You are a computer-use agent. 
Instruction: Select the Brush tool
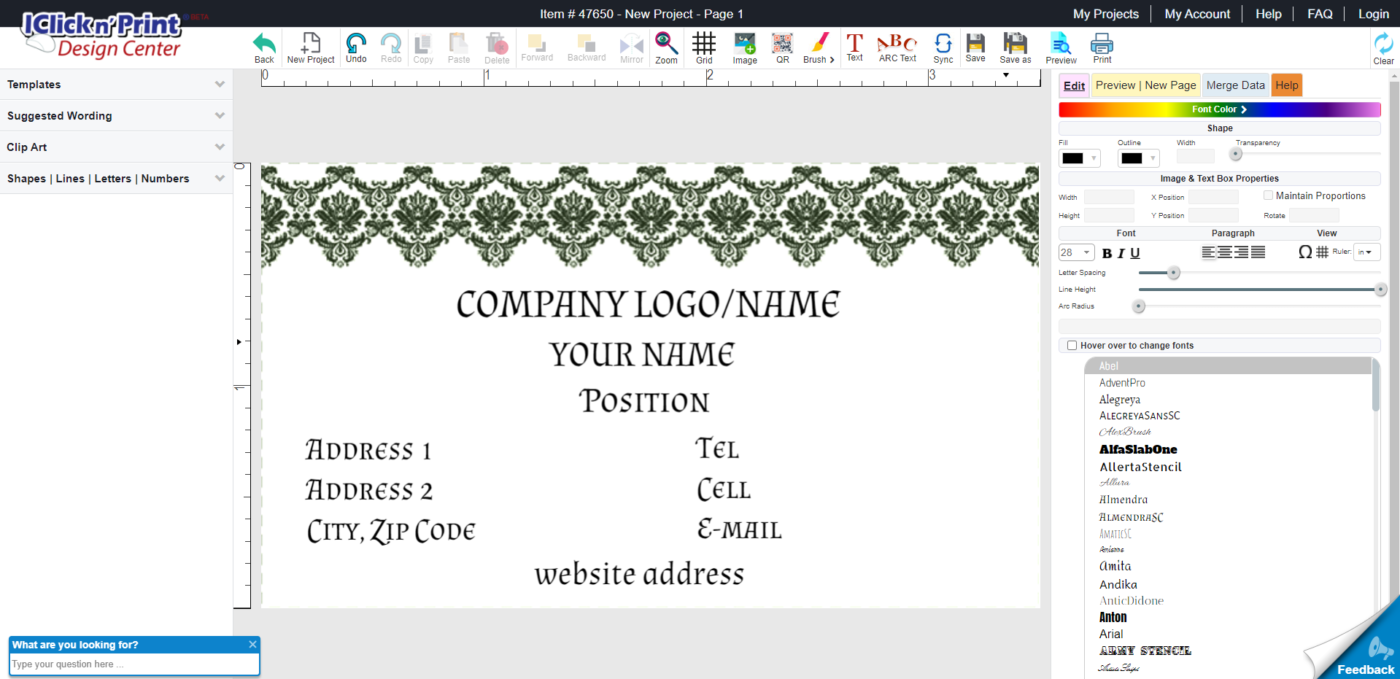tap(815, 47)
